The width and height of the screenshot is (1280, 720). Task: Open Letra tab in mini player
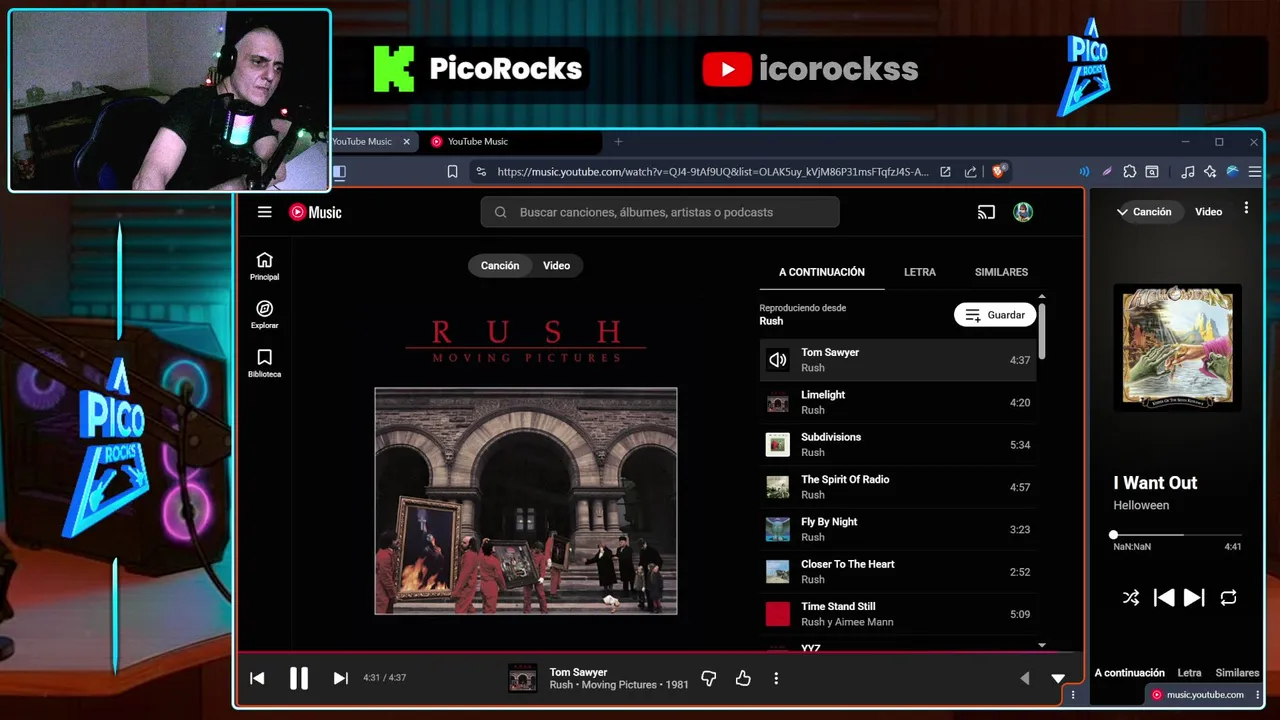tap(1189, 673)
